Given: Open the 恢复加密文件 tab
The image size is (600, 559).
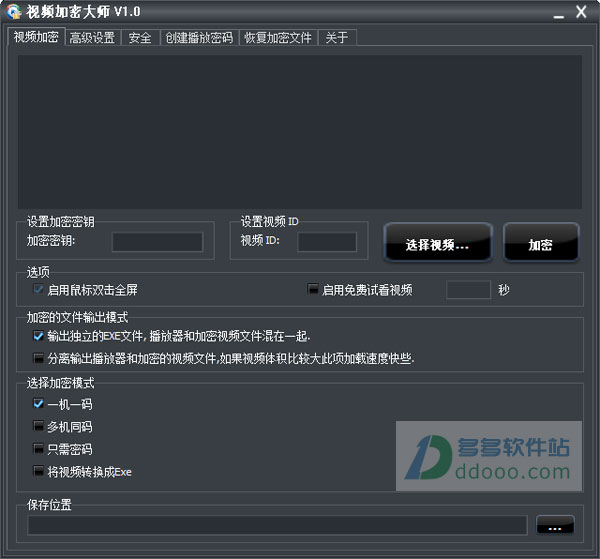Looking at the screenshot, I should point(278,37).
